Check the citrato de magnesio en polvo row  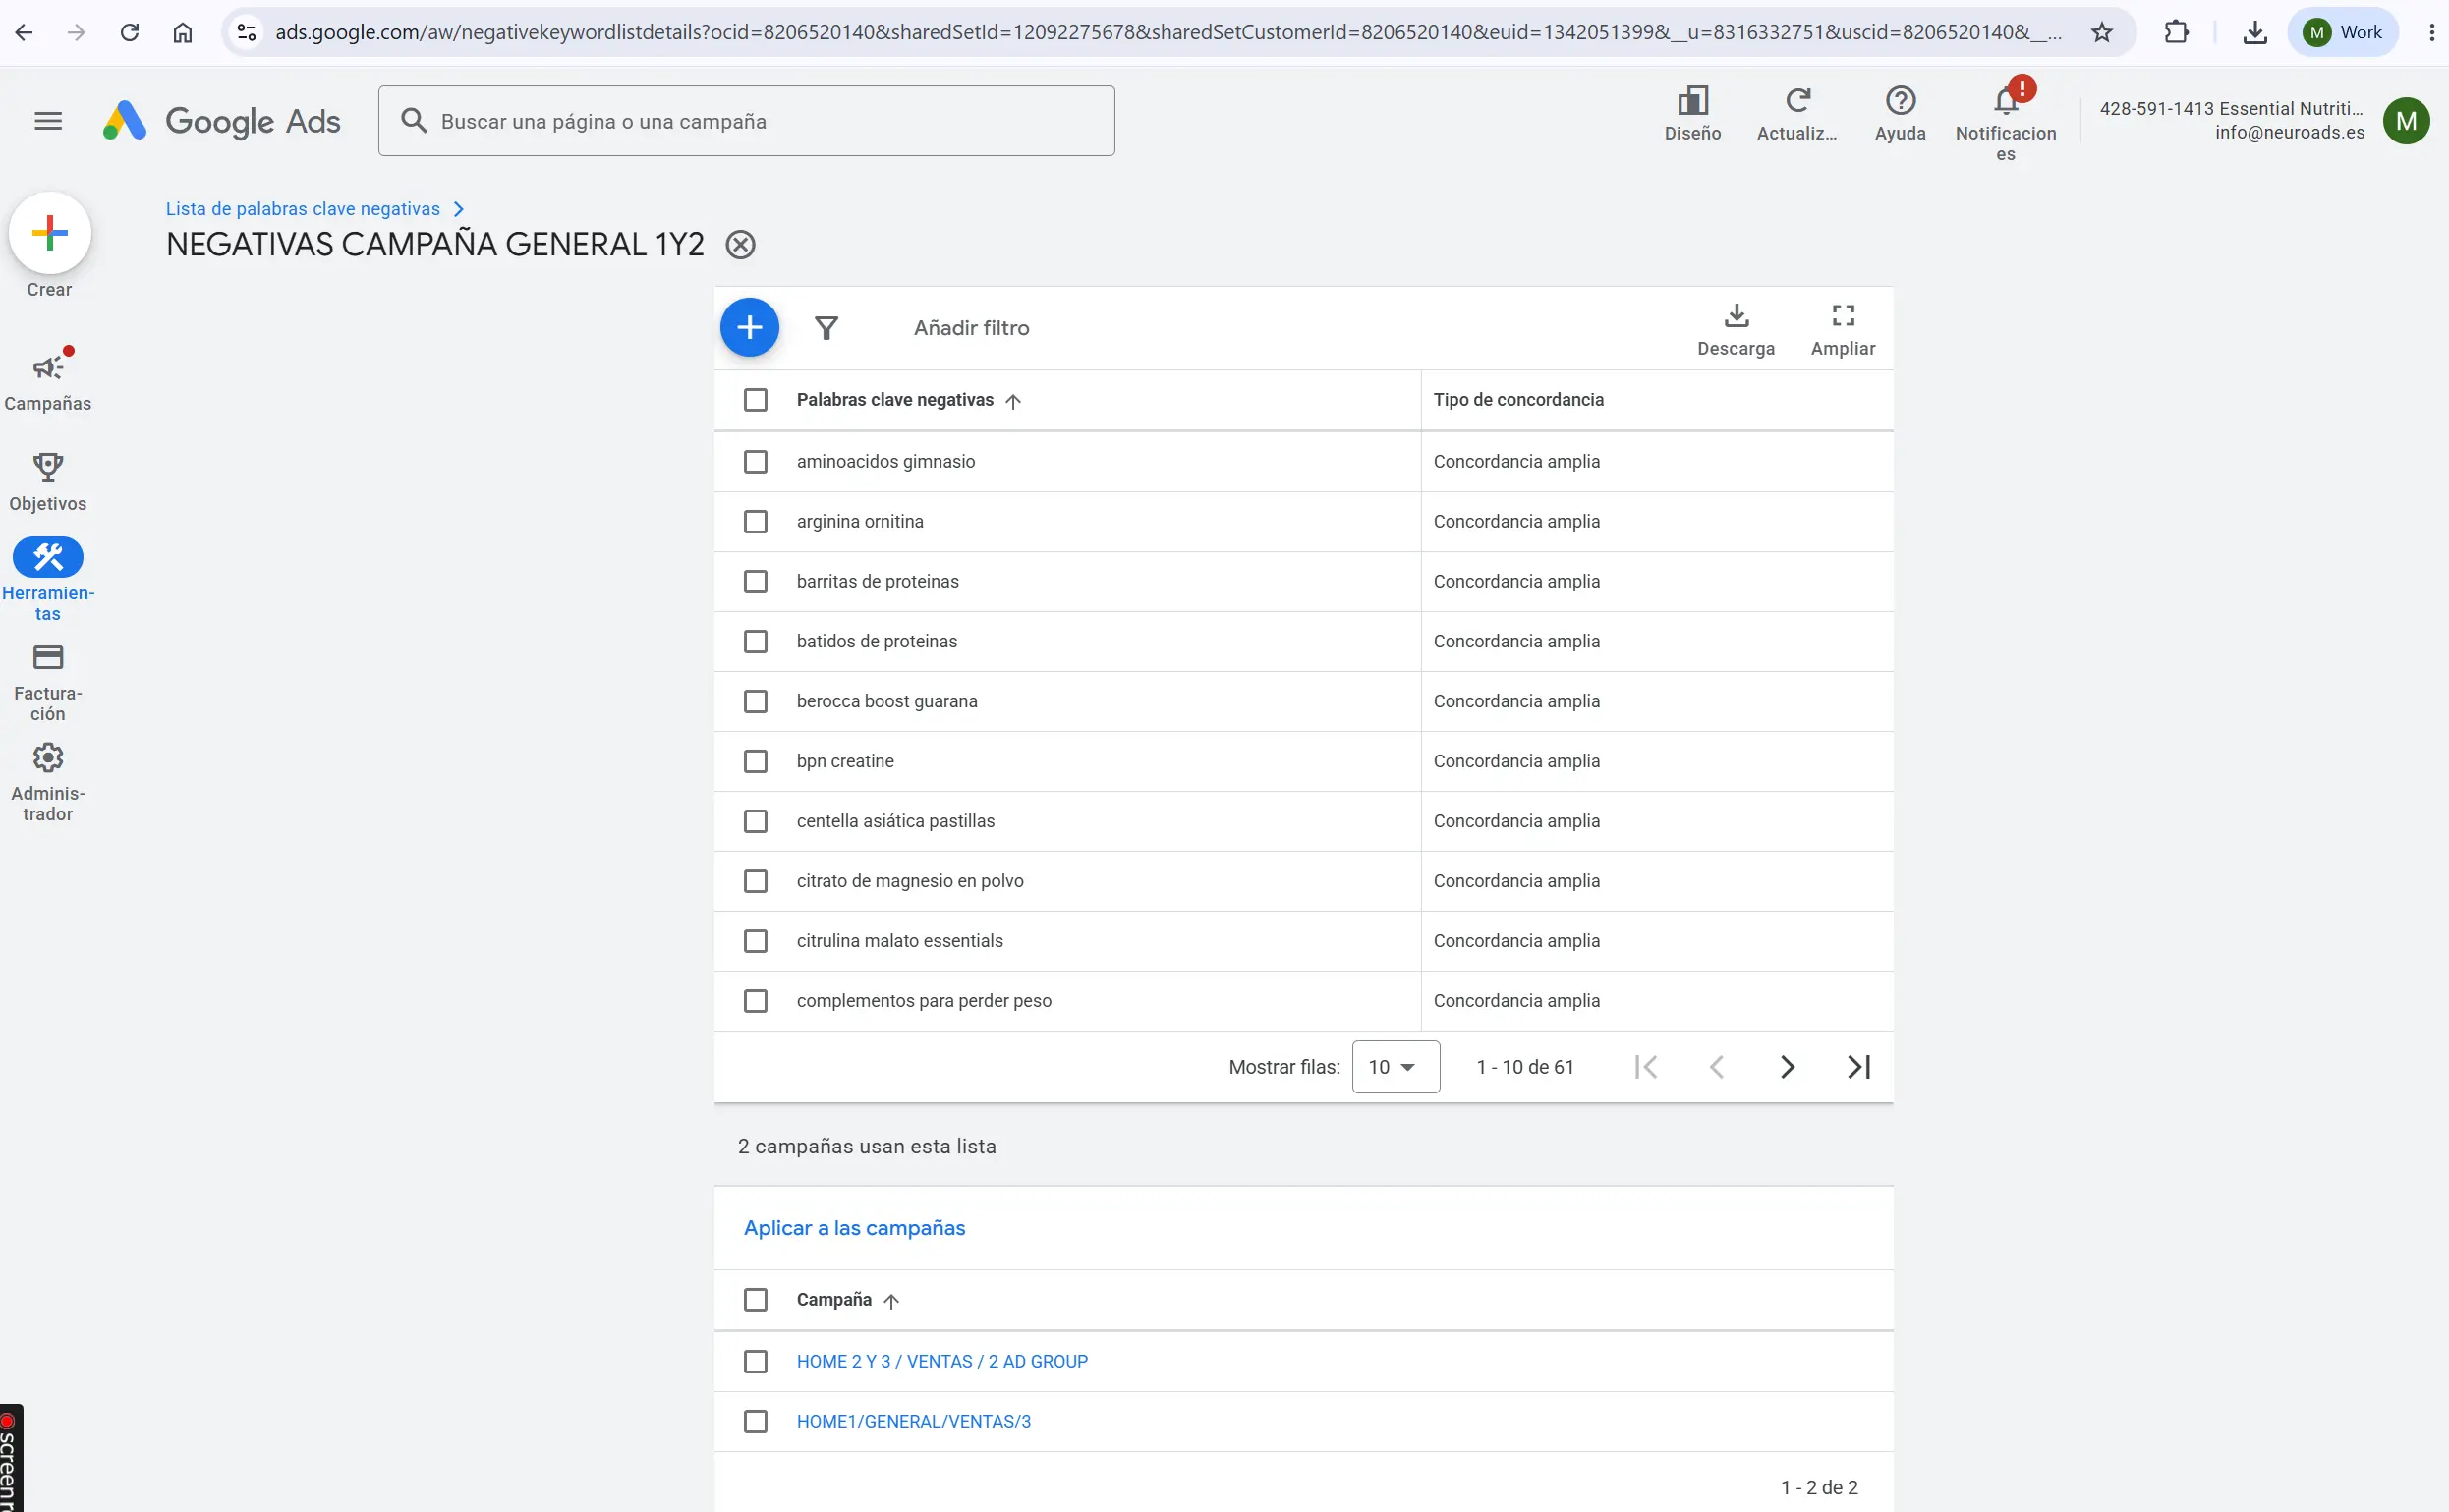tap(756, 882)
